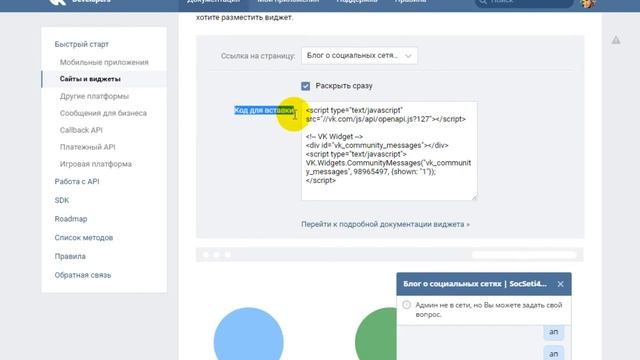The image size is (640, 360).
Task: Click inside the embed code text area
Action: point(389,151)
